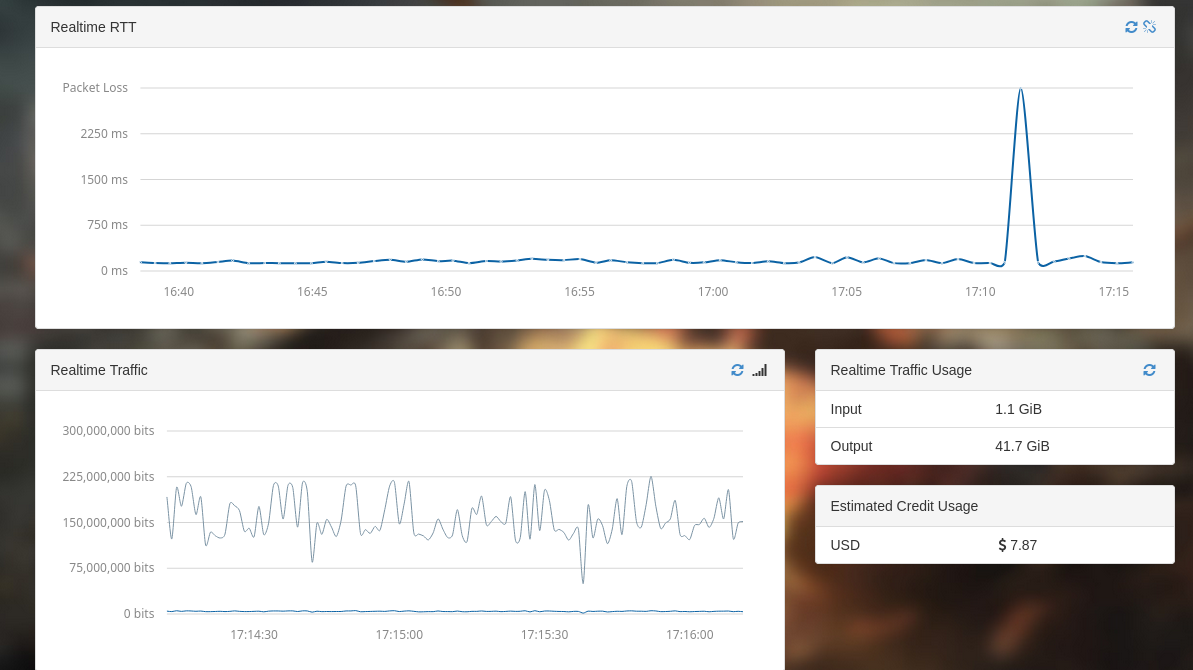Click the Input row label
Image resolution: width=1193 pixels, height=670 pixels.
846,409
